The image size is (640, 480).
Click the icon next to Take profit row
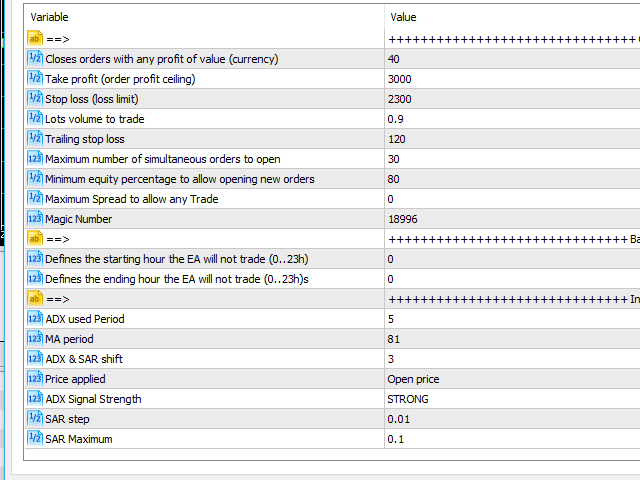[x=35, y=79]
